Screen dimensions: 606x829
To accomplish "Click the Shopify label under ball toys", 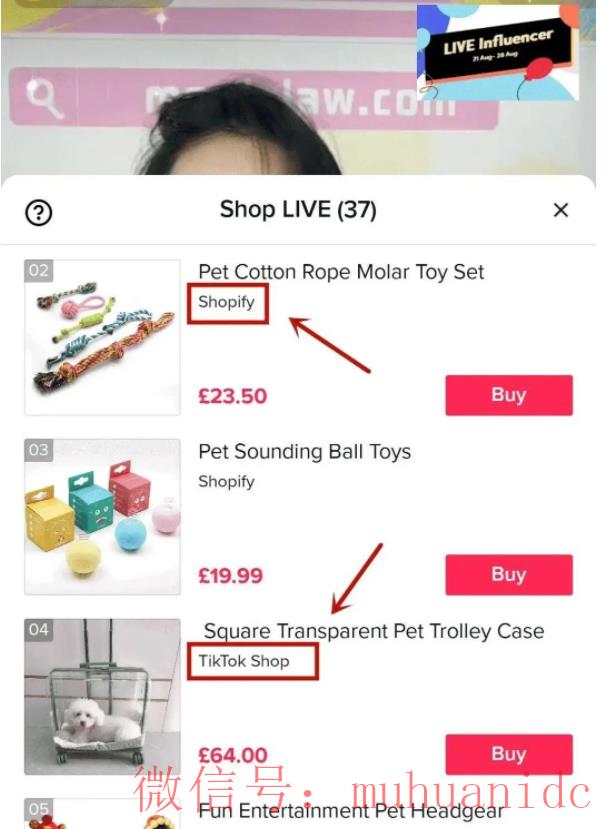I will (x=226, y=482).
